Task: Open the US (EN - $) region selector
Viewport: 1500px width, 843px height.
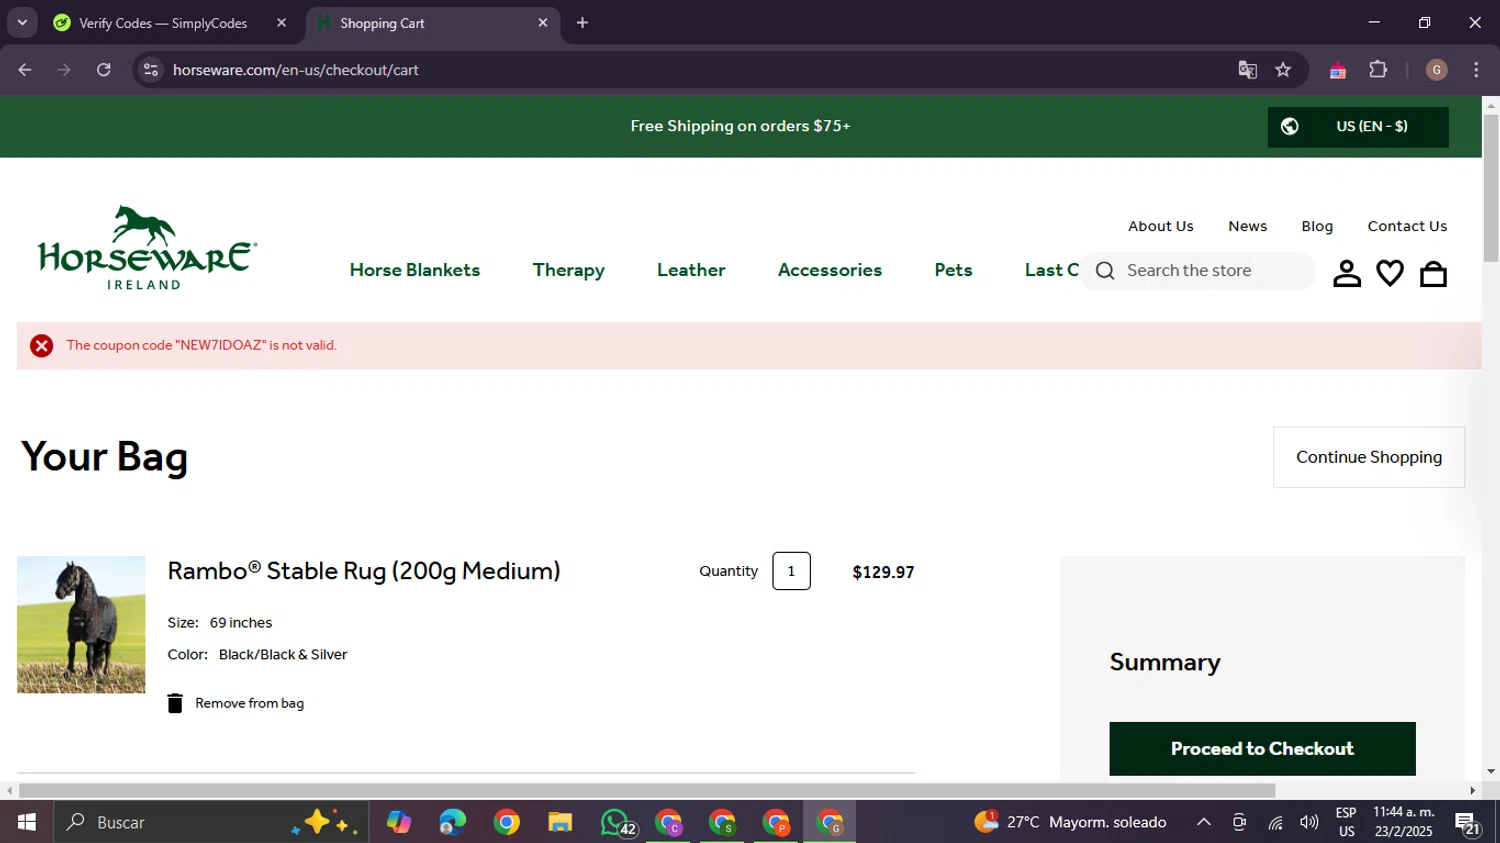Action: (1357, 126)
